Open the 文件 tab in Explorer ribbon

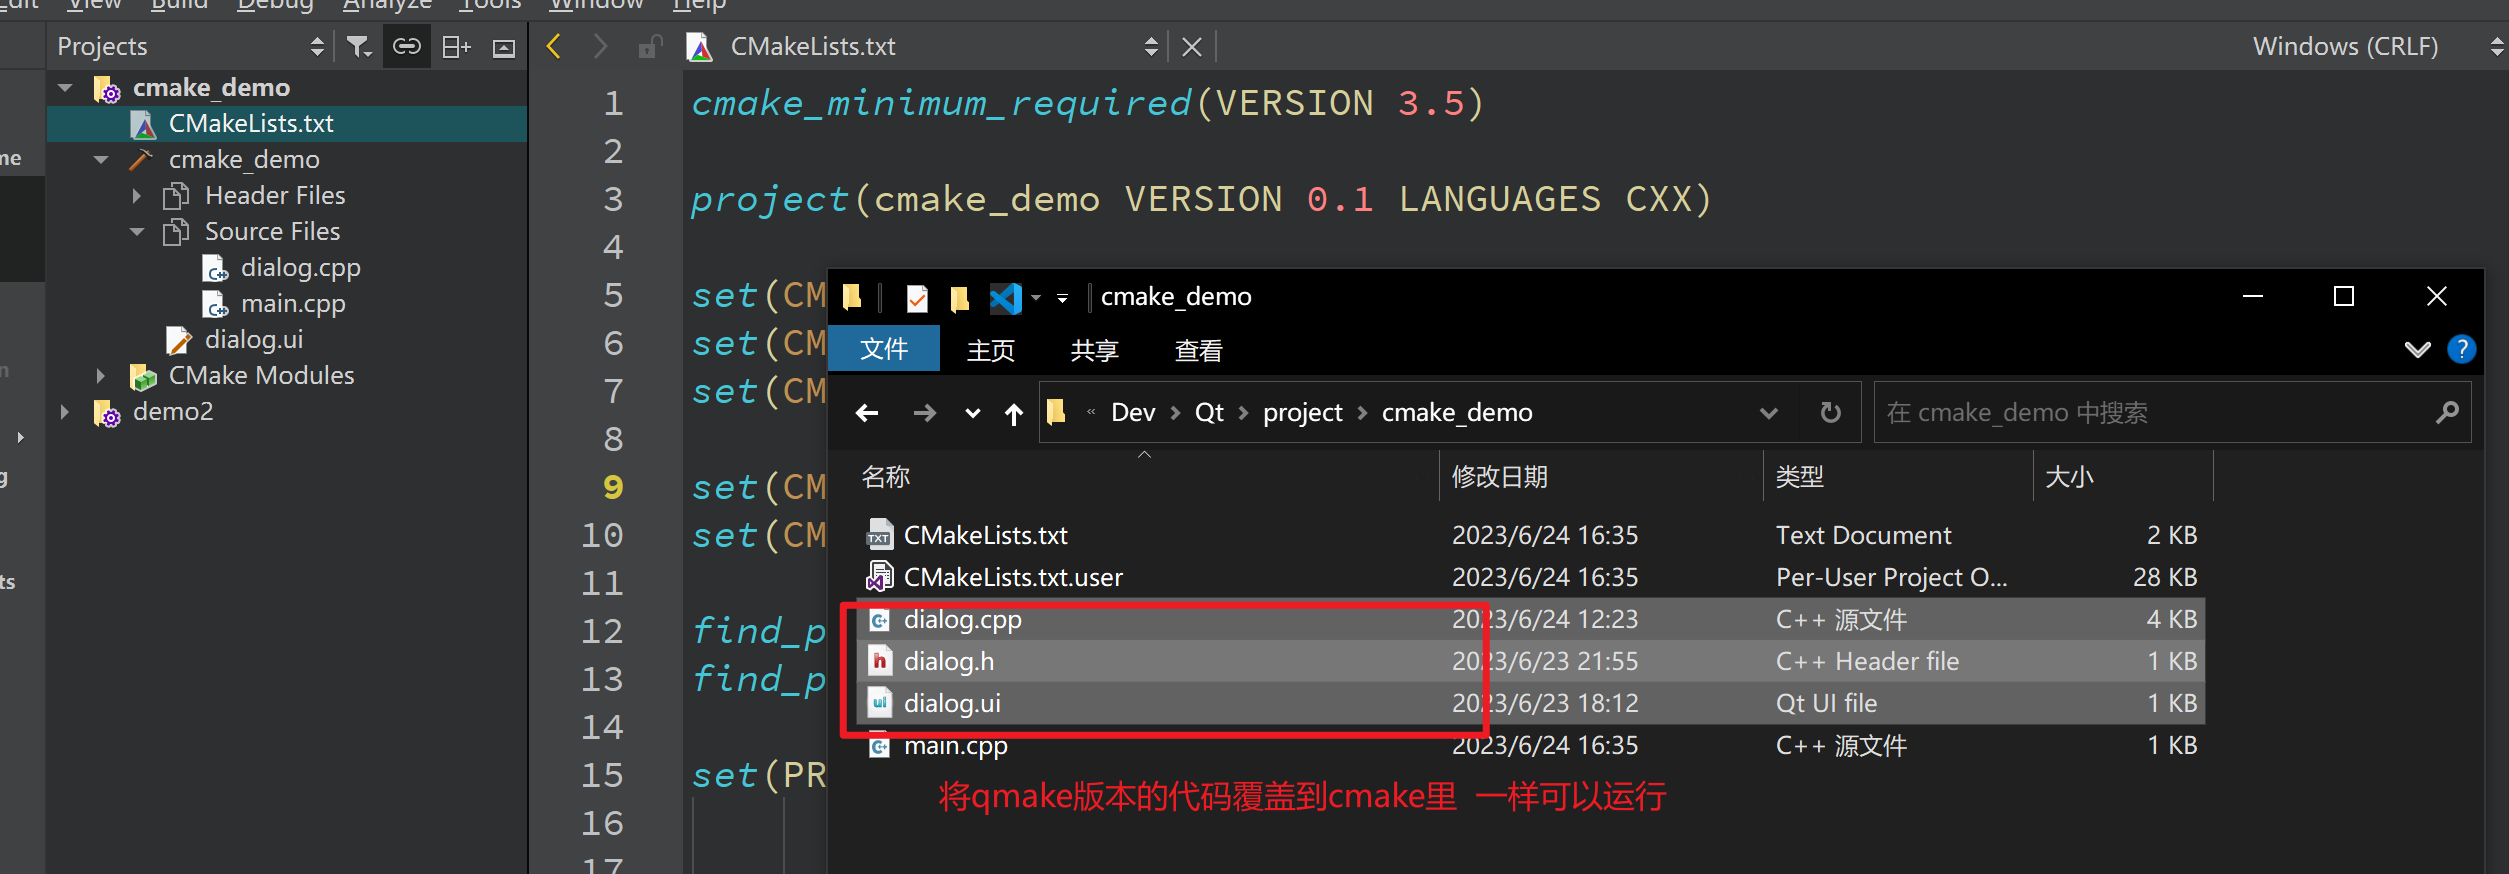[x=884, y=348]
